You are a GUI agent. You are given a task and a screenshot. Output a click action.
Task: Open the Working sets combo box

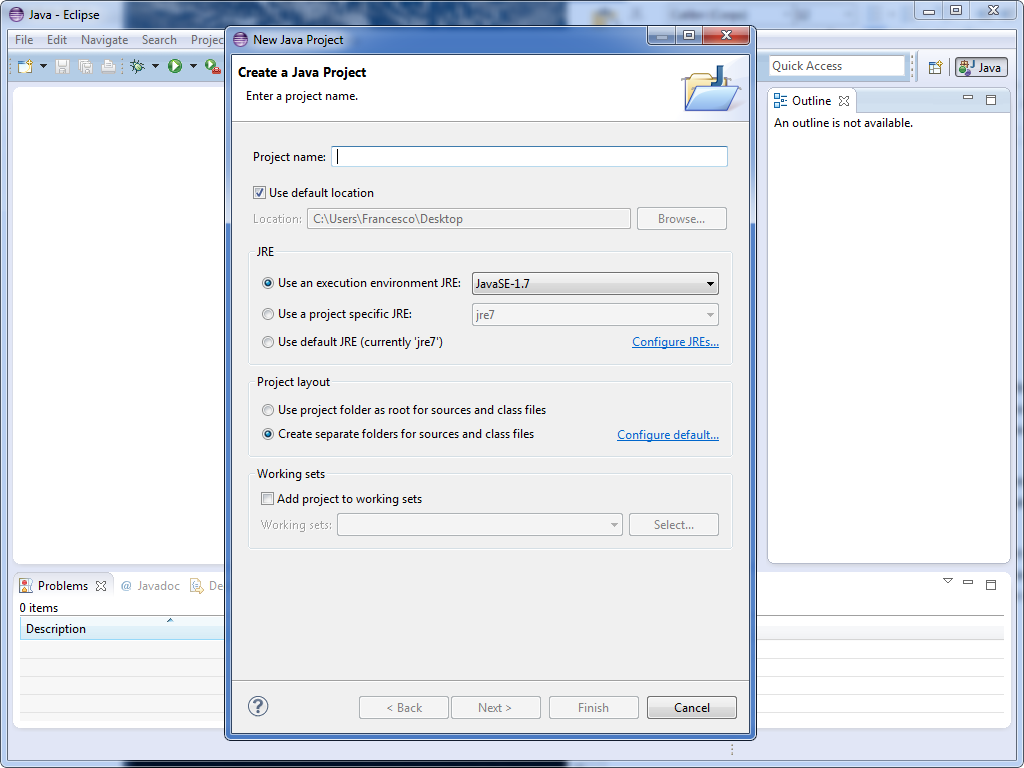pyautogui.click(x=479, y=524)
